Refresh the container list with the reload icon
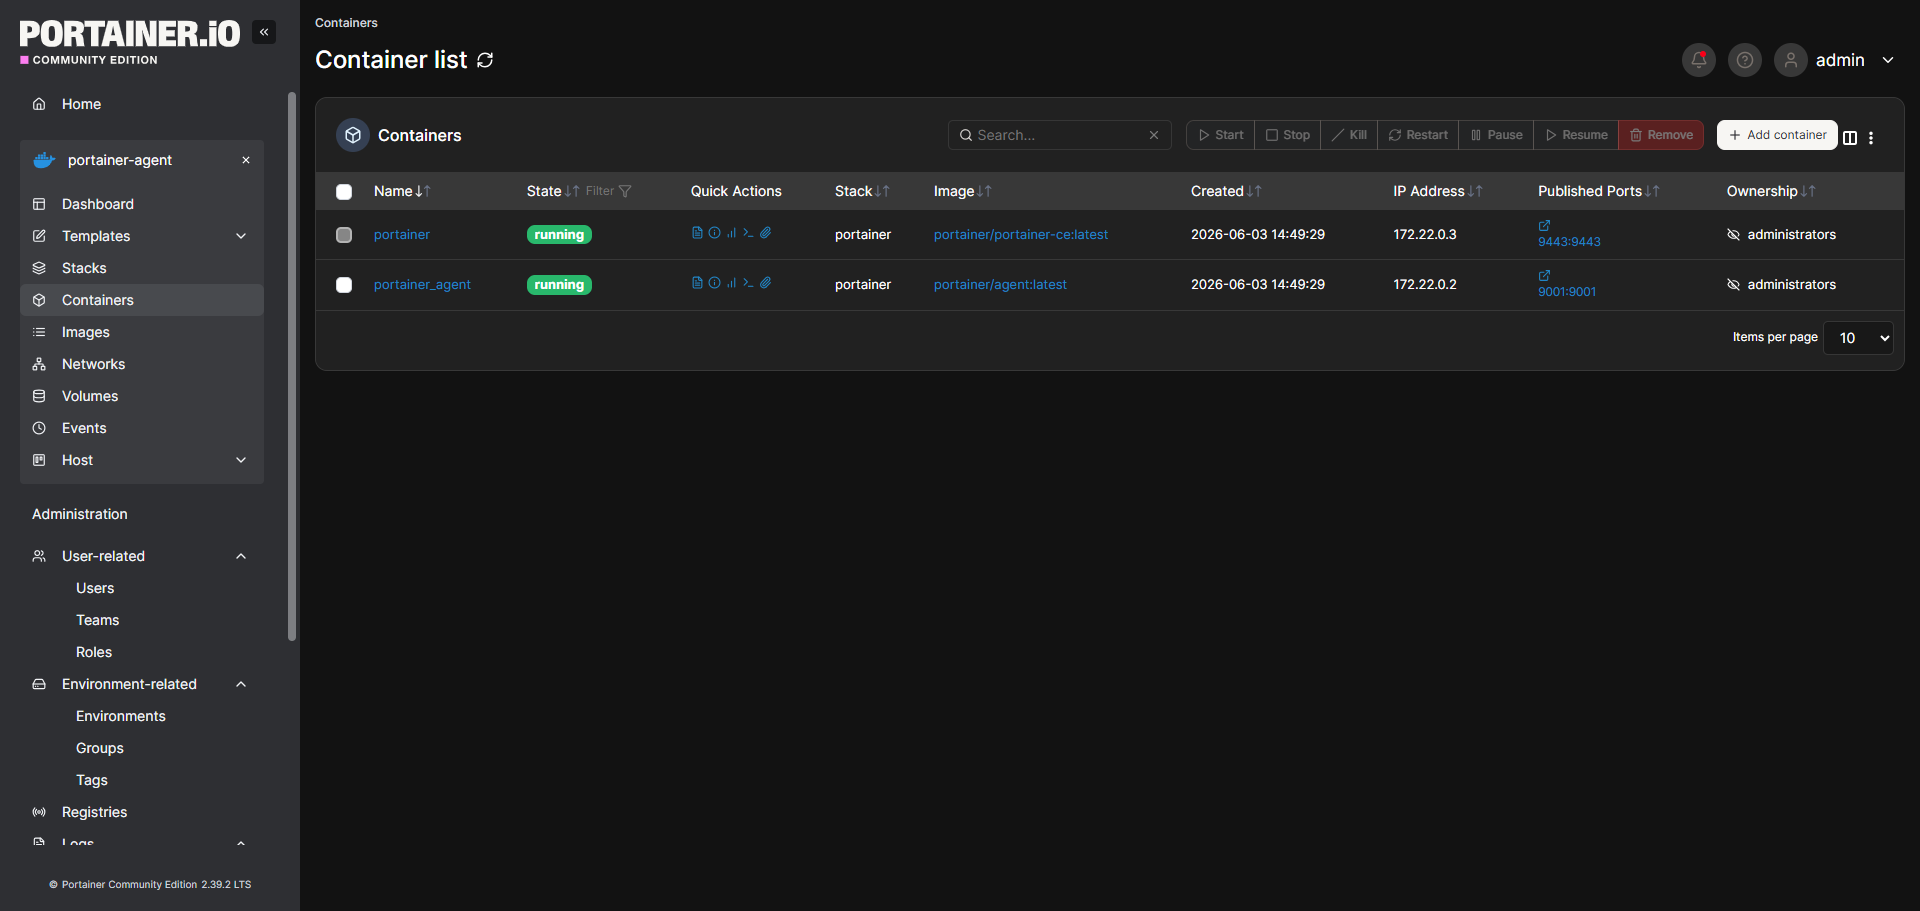Image resolution: width=1920 pixels, height=911 pixels. coord(485,60)
